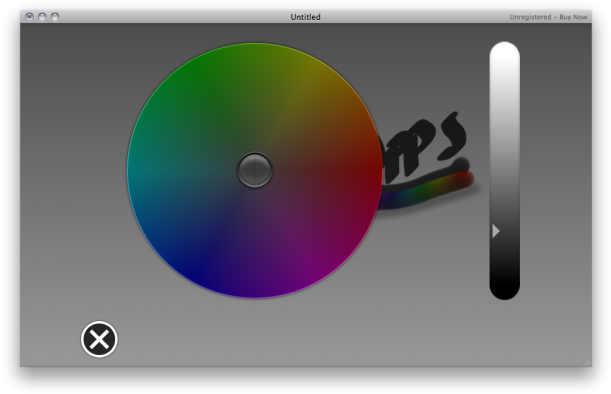Click the Untitled window title
The image size is (611, 394).
click(306, 17)
